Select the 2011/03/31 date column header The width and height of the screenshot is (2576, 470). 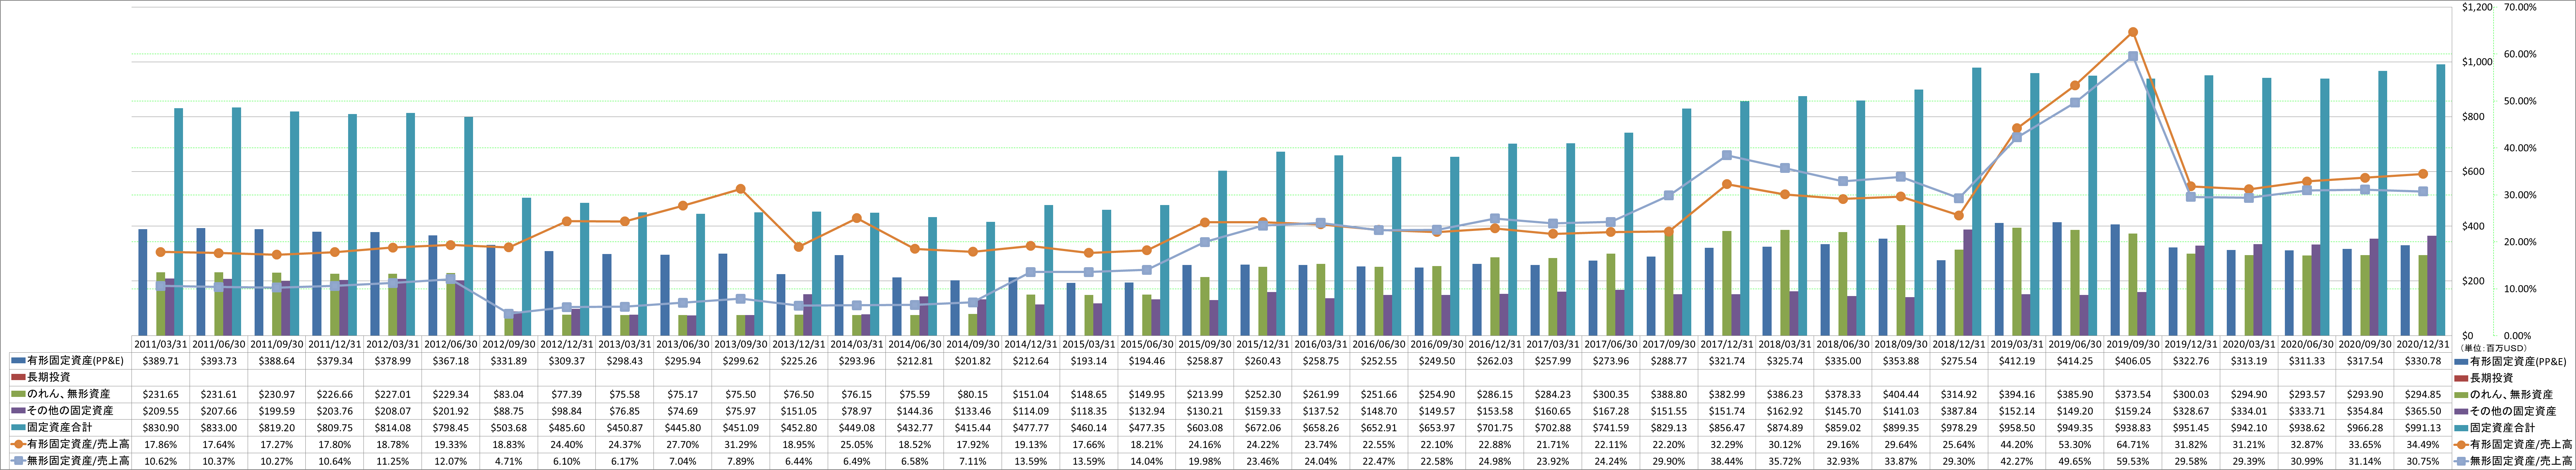(161, 343)
